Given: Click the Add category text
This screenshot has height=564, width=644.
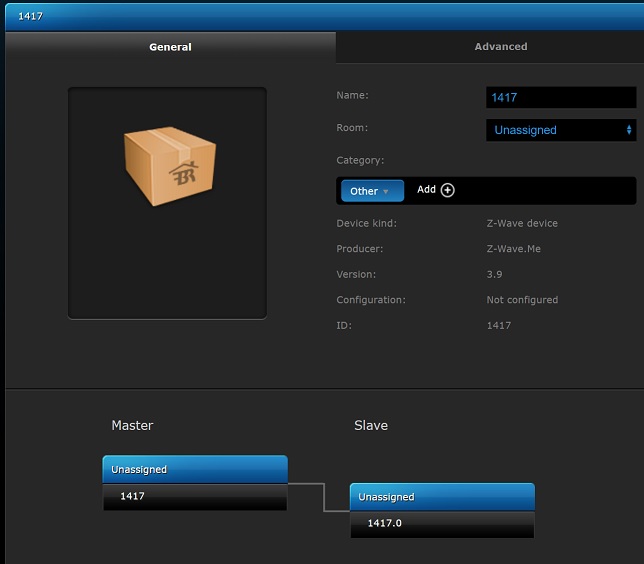Looking at the screenshot, I should pos(426,190).
